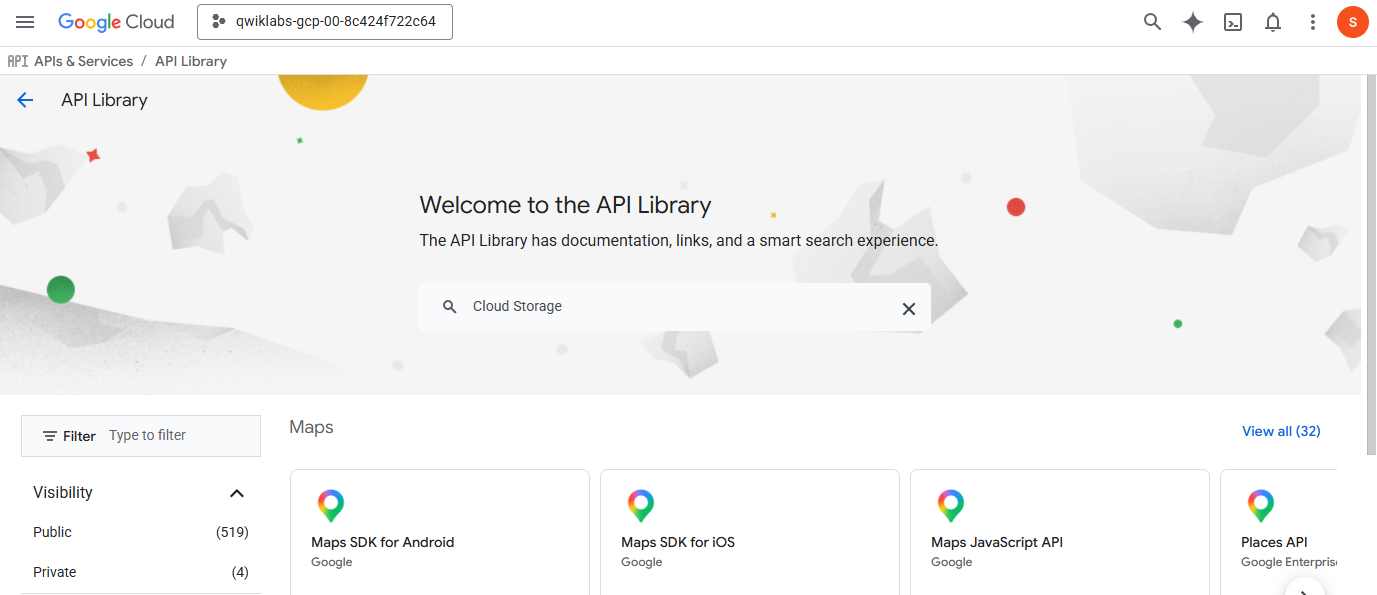Show next Maps cards with arrow

click(1304, 588)
